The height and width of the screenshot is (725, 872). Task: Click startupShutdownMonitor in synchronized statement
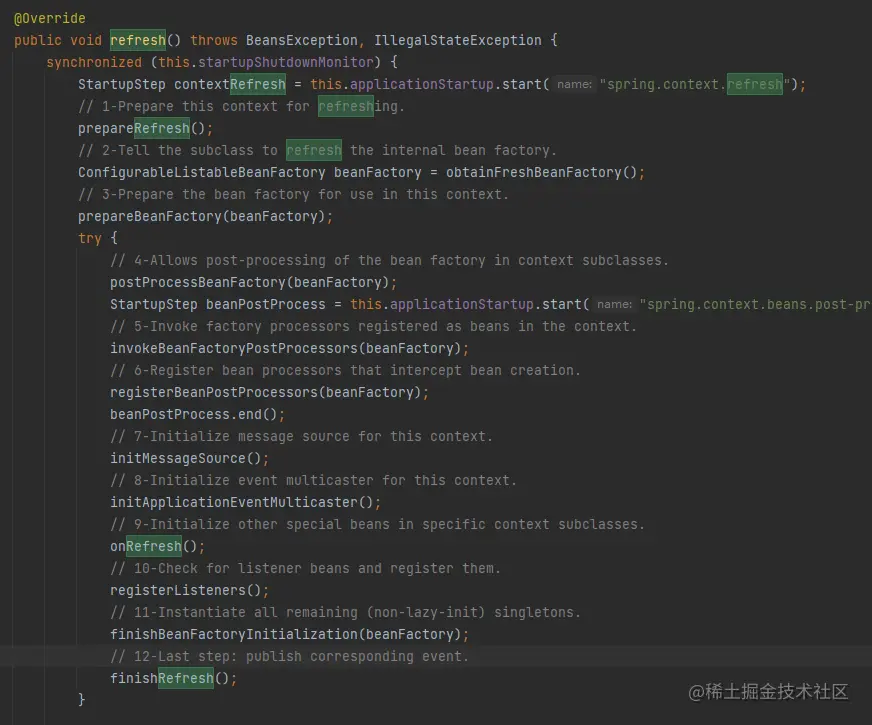pyautogui.click(x=285, y=62)
